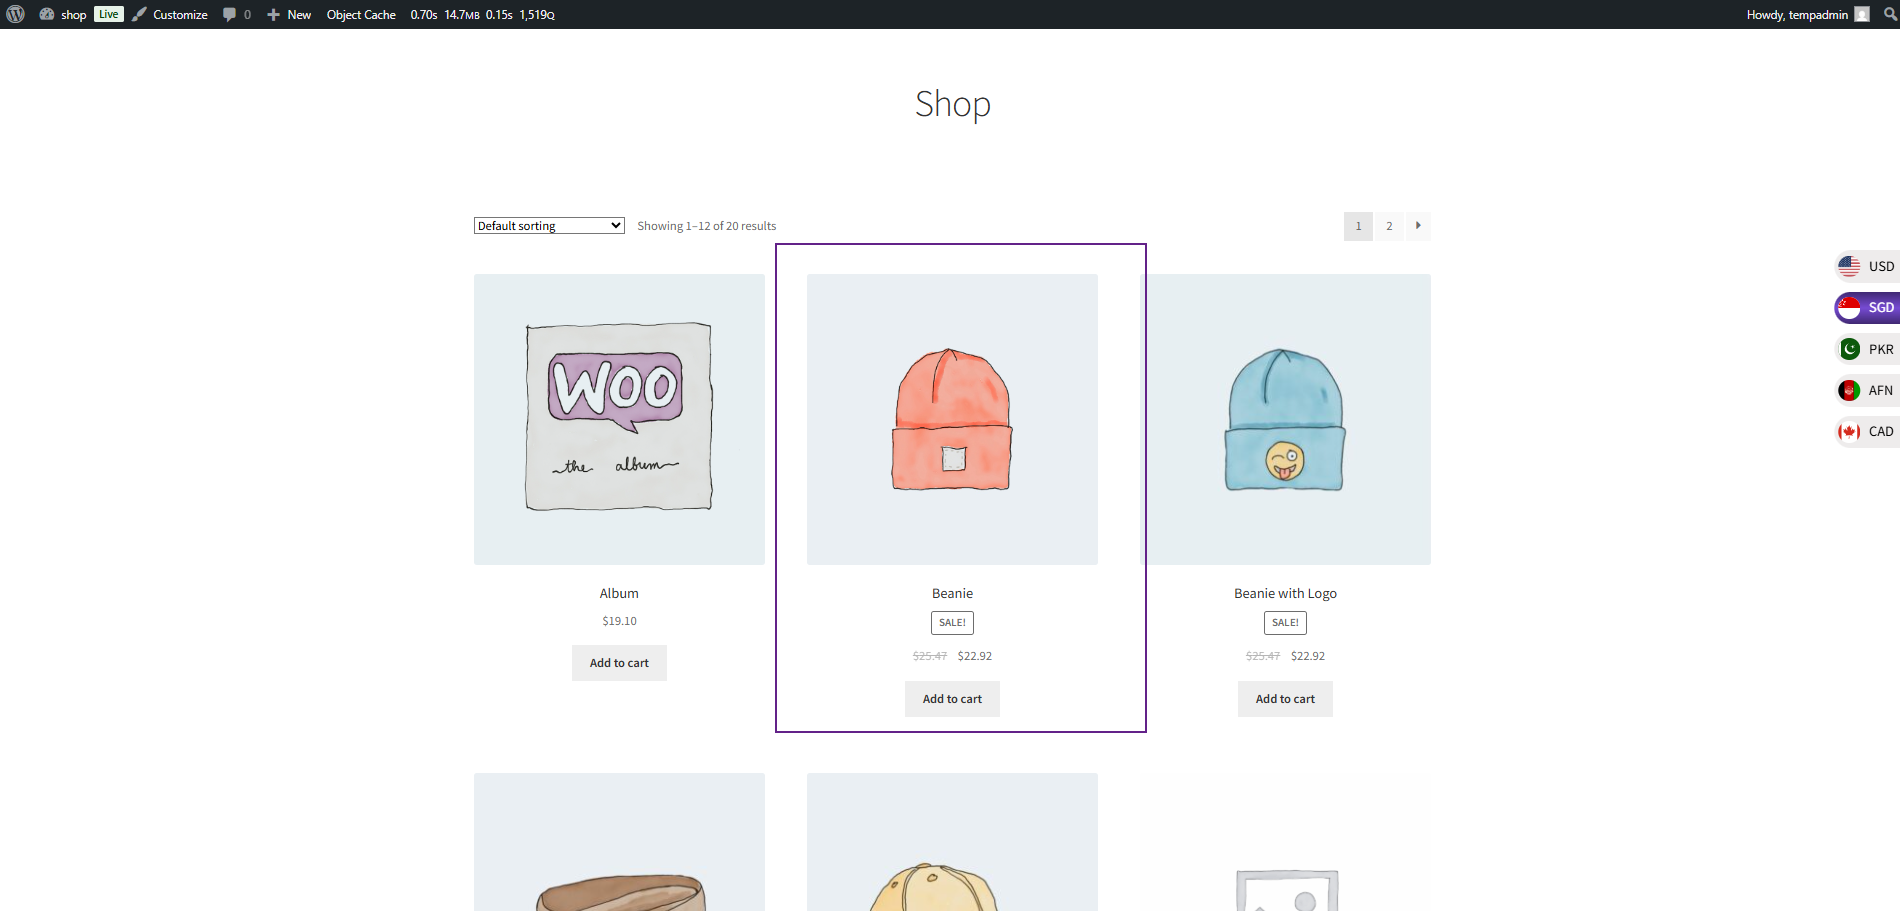The width and height of the screenshot is (1900, 911).
Task: Click the Album price $19.10
Action: pyautogui.click(x=619, y=621)
